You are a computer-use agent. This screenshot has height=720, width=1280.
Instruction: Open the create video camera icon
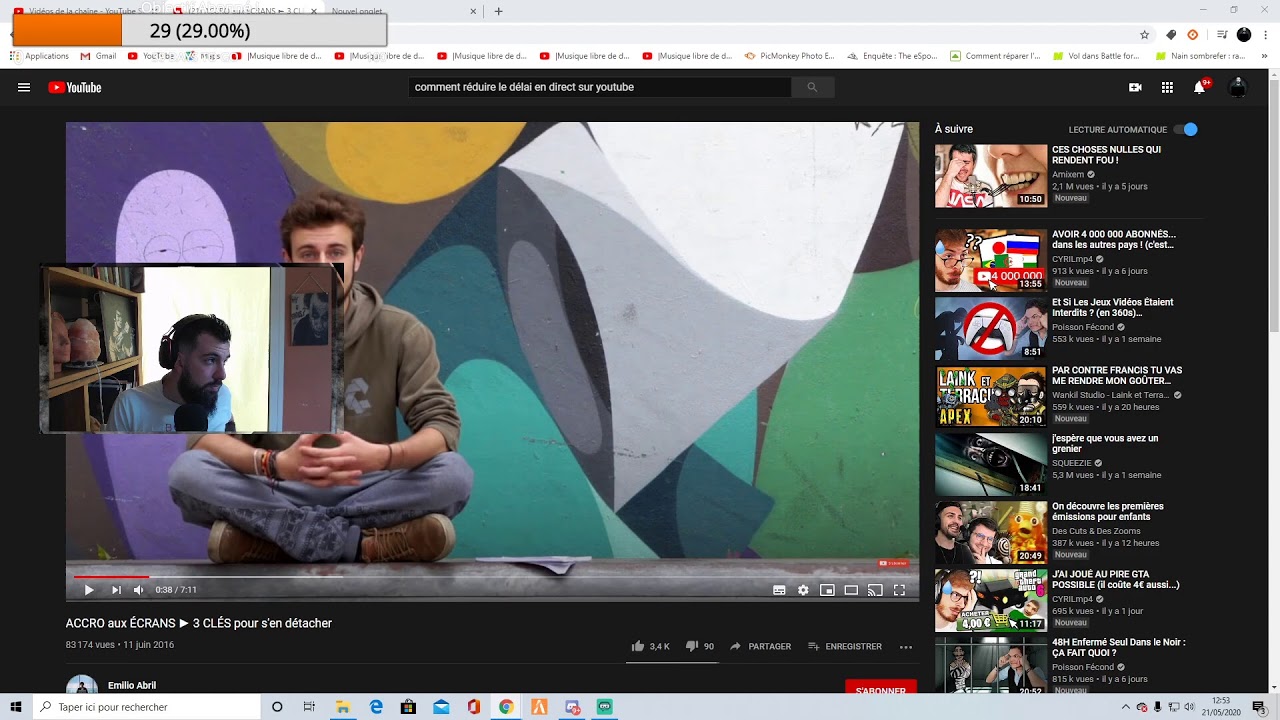[x=1135, y=87]
